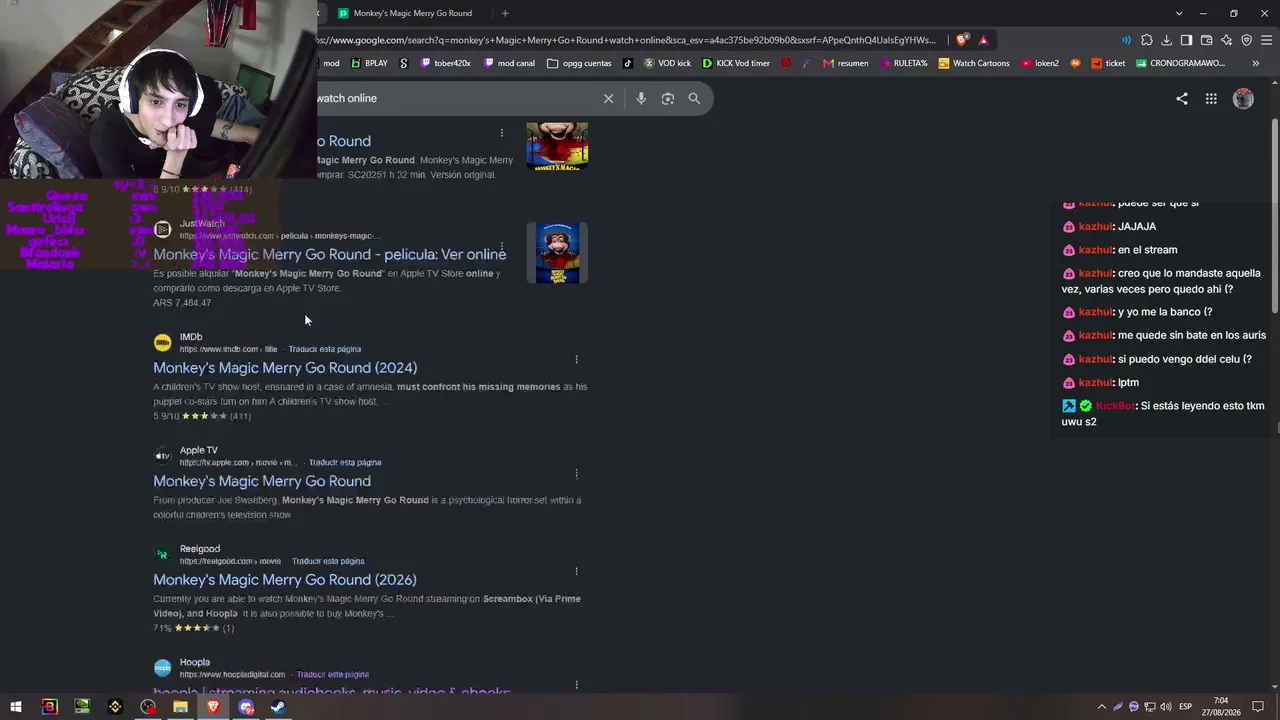Open the browser hamburger menu
The image size is (1280, 720).
[x=1267, y=40]
